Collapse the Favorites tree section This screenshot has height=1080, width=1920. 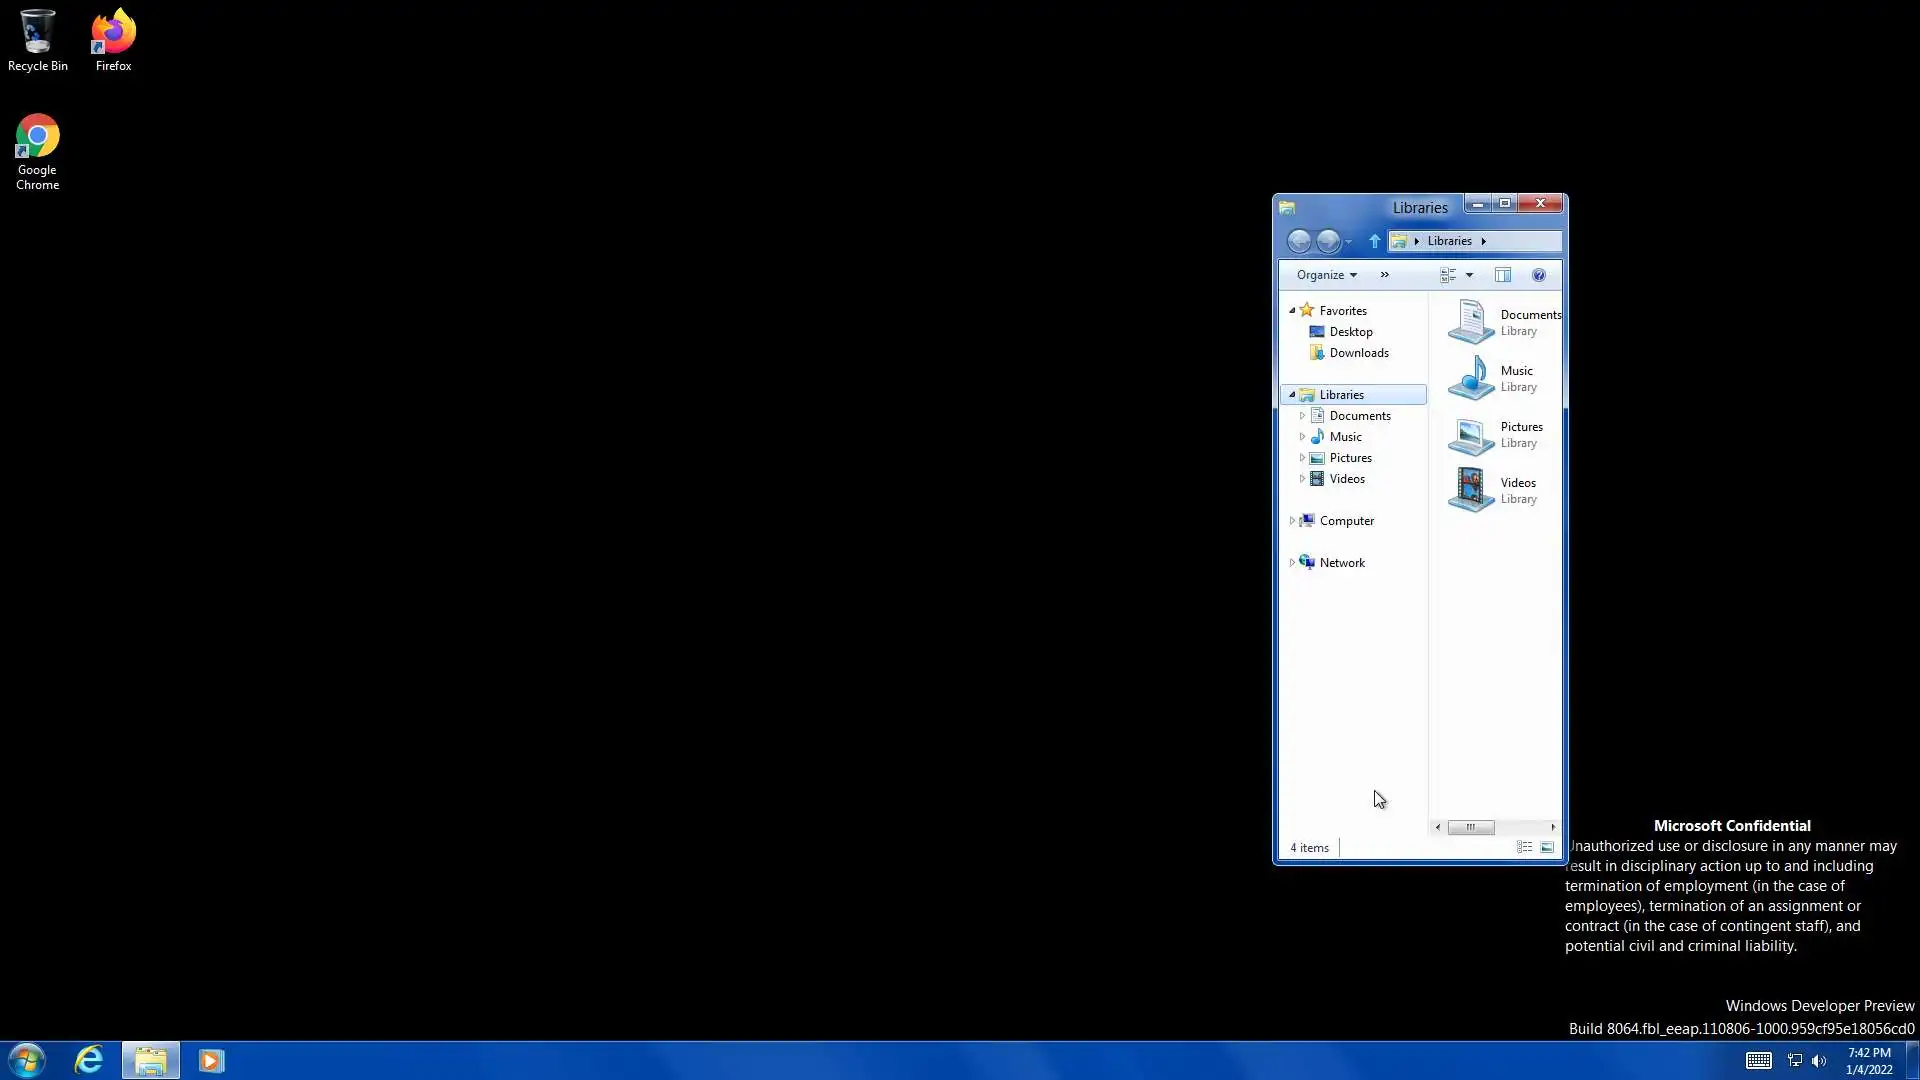coord(1292,311)
